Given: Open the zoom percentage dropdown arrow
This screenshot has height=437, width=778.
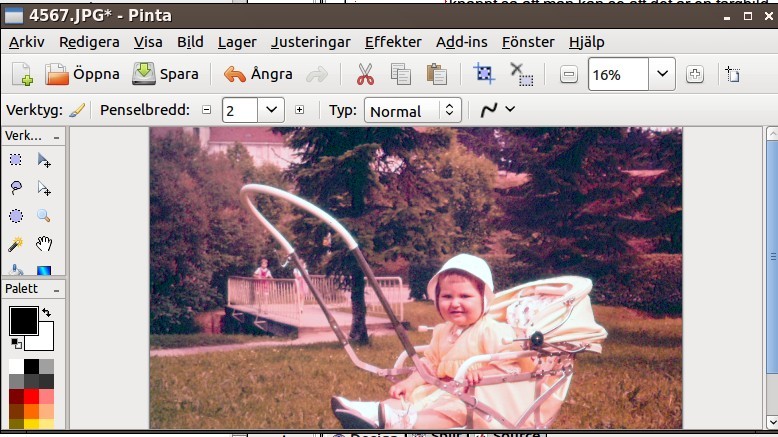Looking at the screenshot, I should coord(662,74).
